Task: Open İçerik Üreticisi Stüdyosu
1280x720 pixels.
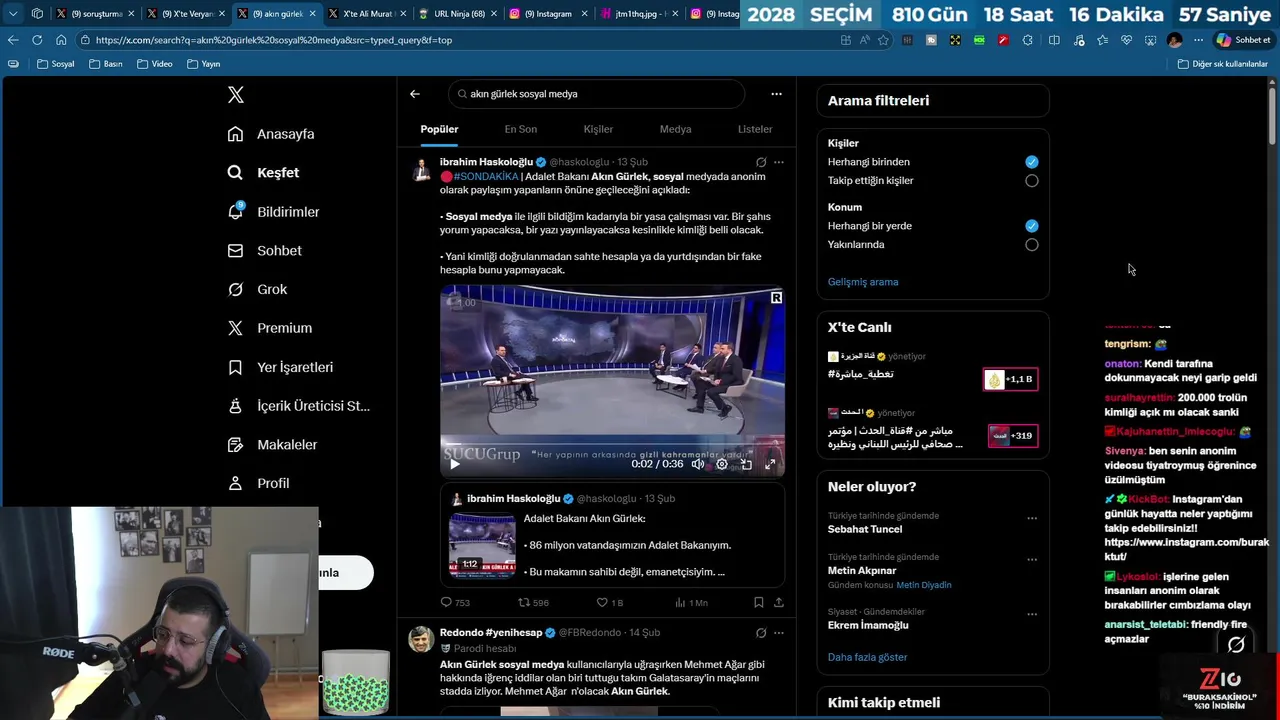Action: coord(299,406)
